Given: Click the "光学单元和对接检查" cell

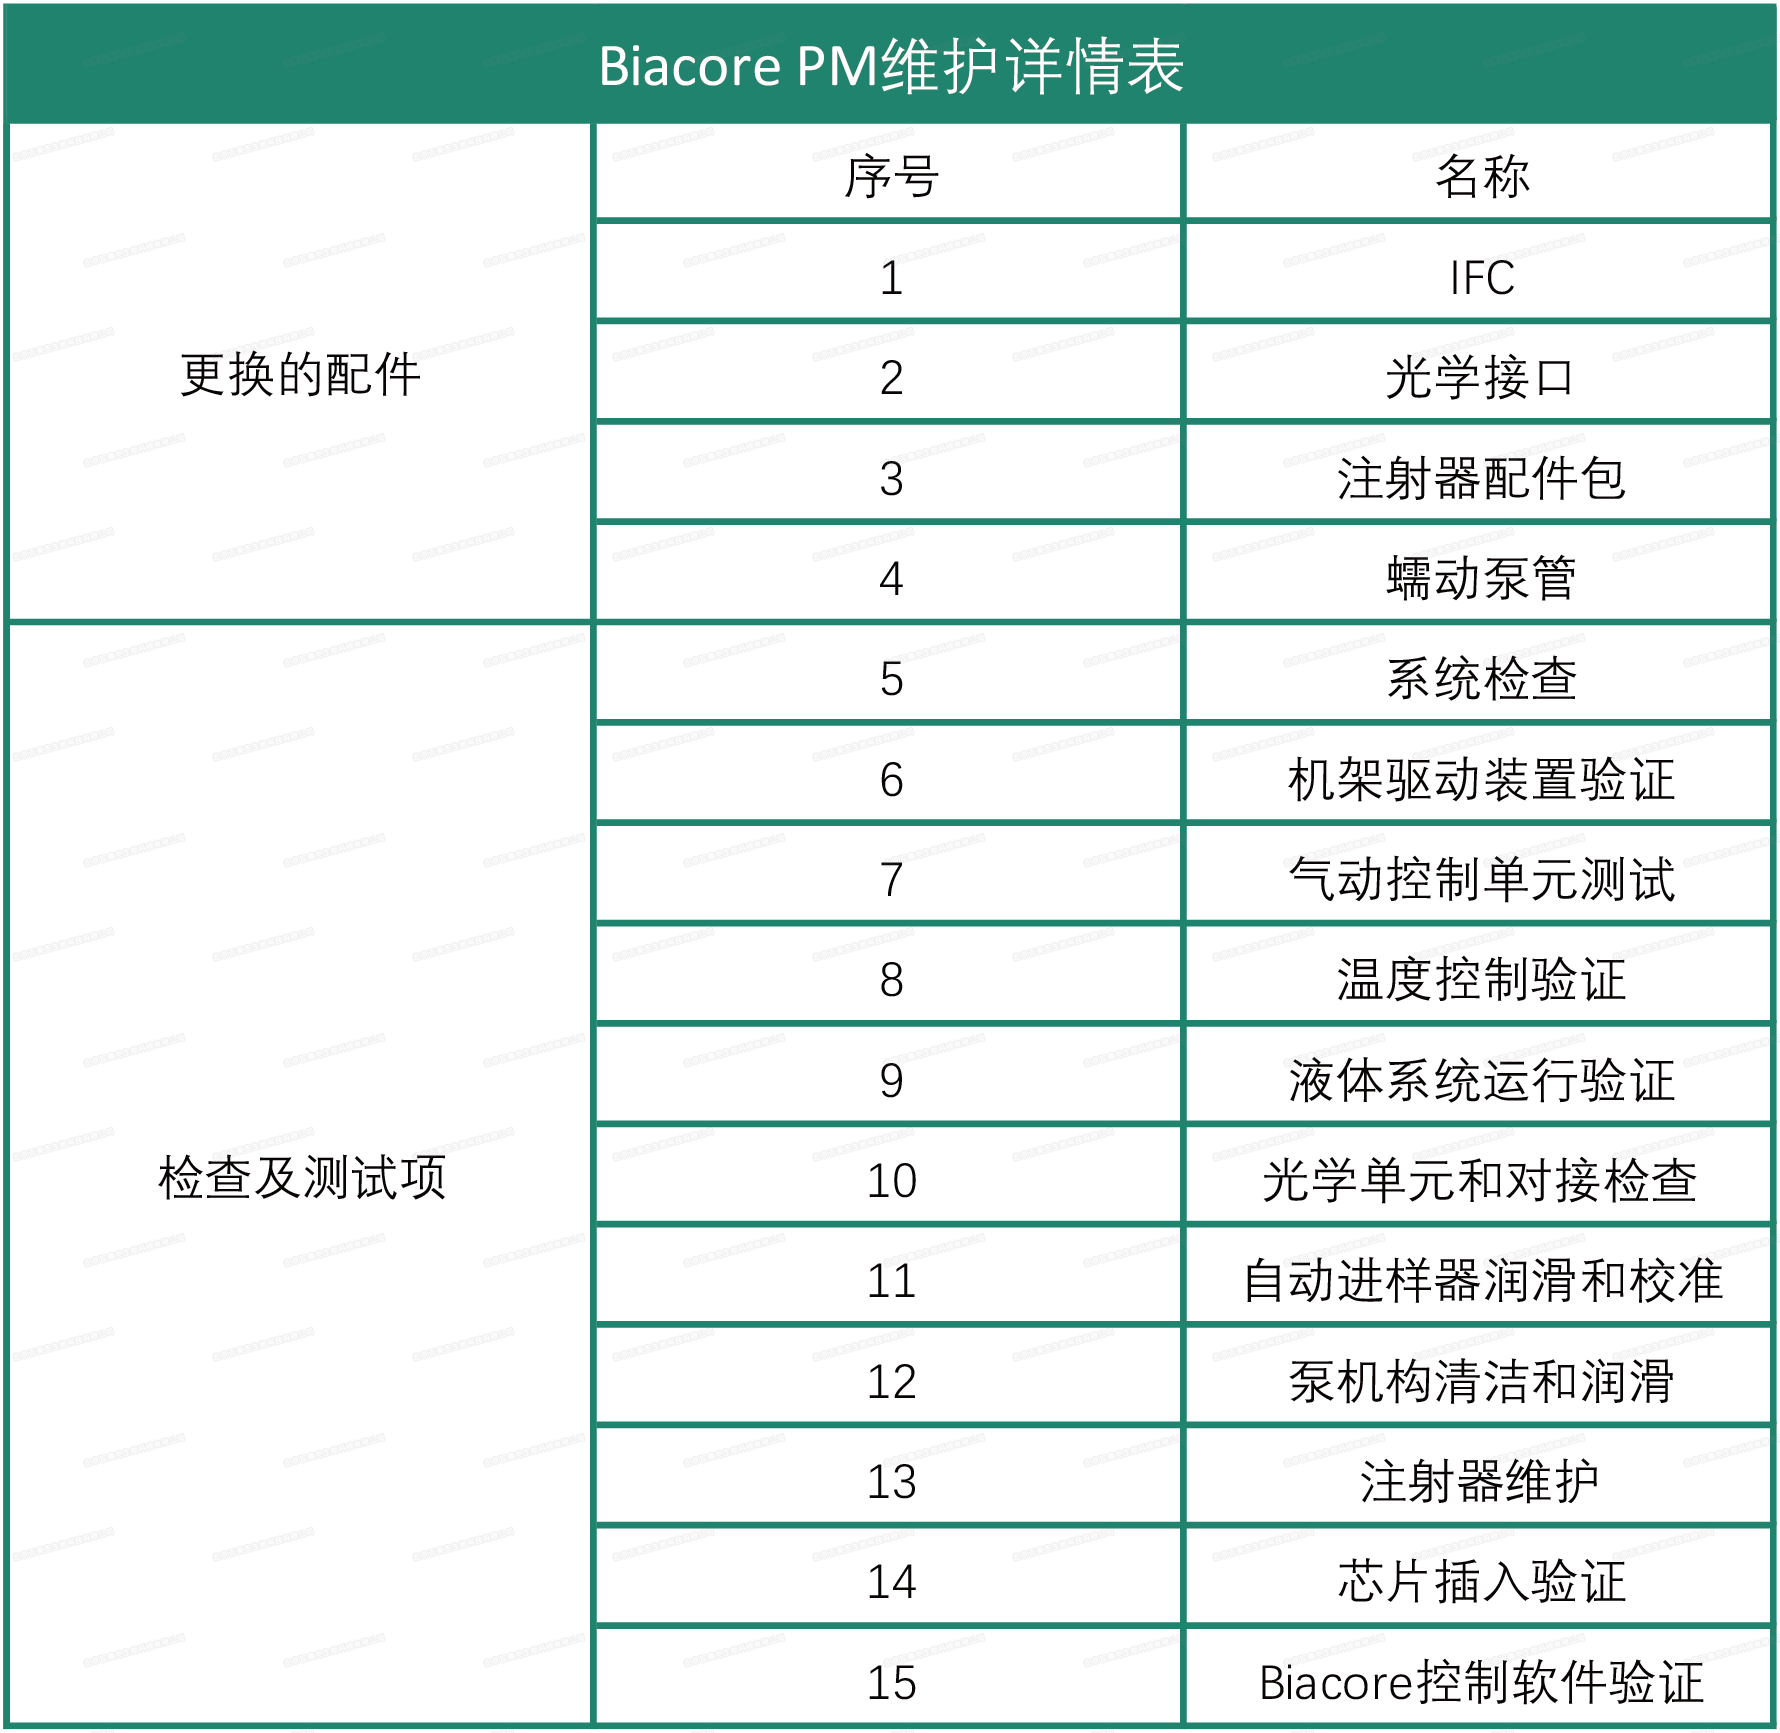Looking at the screenshot, I should 1479,1175.
